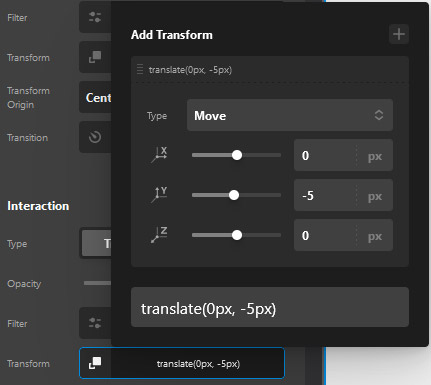
Task: Click the Transition timer icon
Action: point(95,137)
